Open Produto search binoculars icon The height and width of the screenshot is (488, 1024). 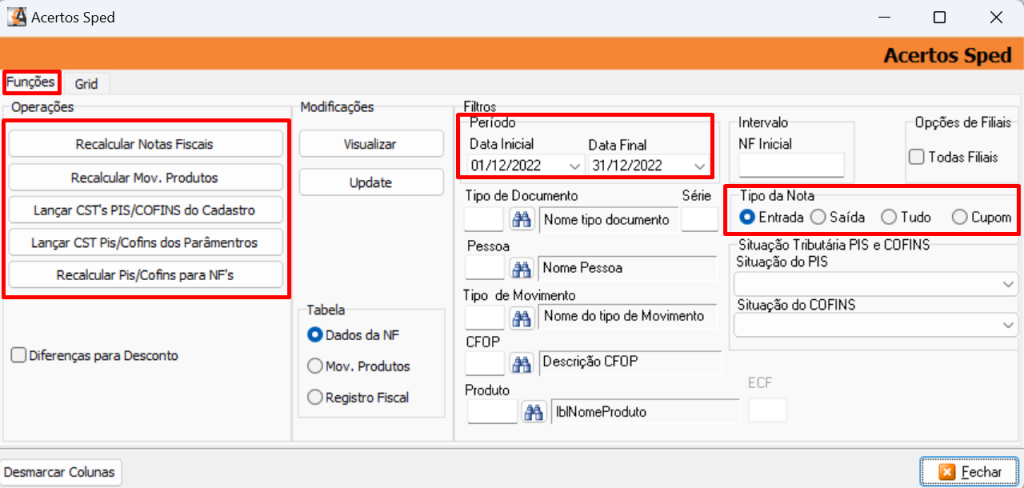click(x=534, y=412)
